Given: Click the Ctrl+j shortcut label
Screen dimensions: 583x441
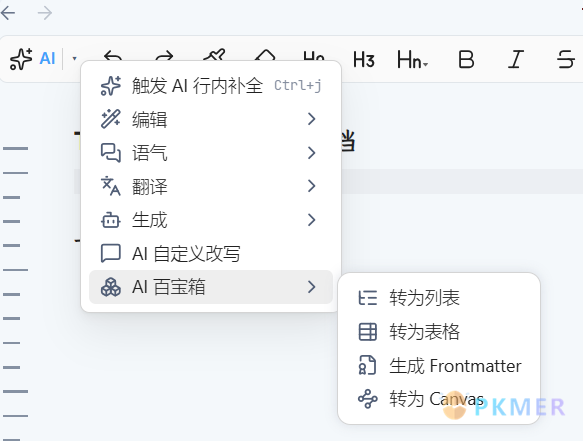Looking at the screenshot, I should (x=297, y=86).
